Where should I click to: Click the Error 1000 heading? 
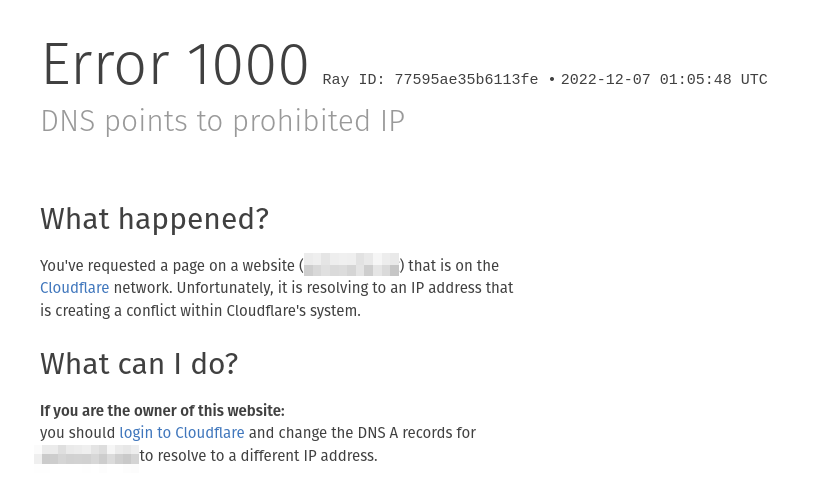[175, 65]
